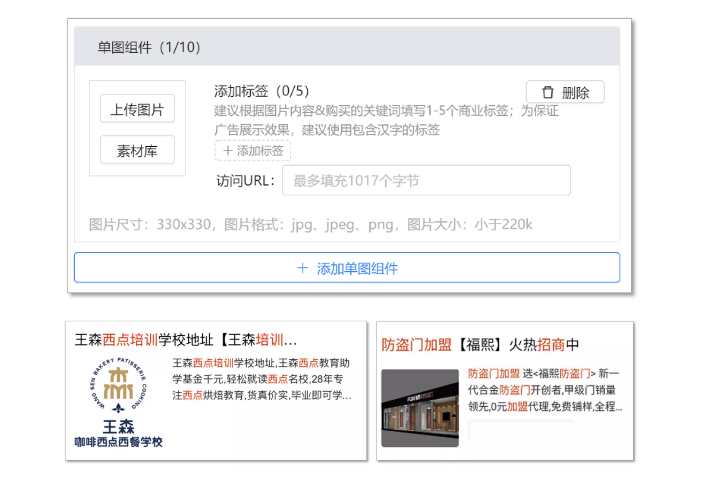Click the 防盗门加盟 选<福熙防盗门> description text
Screen dimensions: 709x495
545,390
